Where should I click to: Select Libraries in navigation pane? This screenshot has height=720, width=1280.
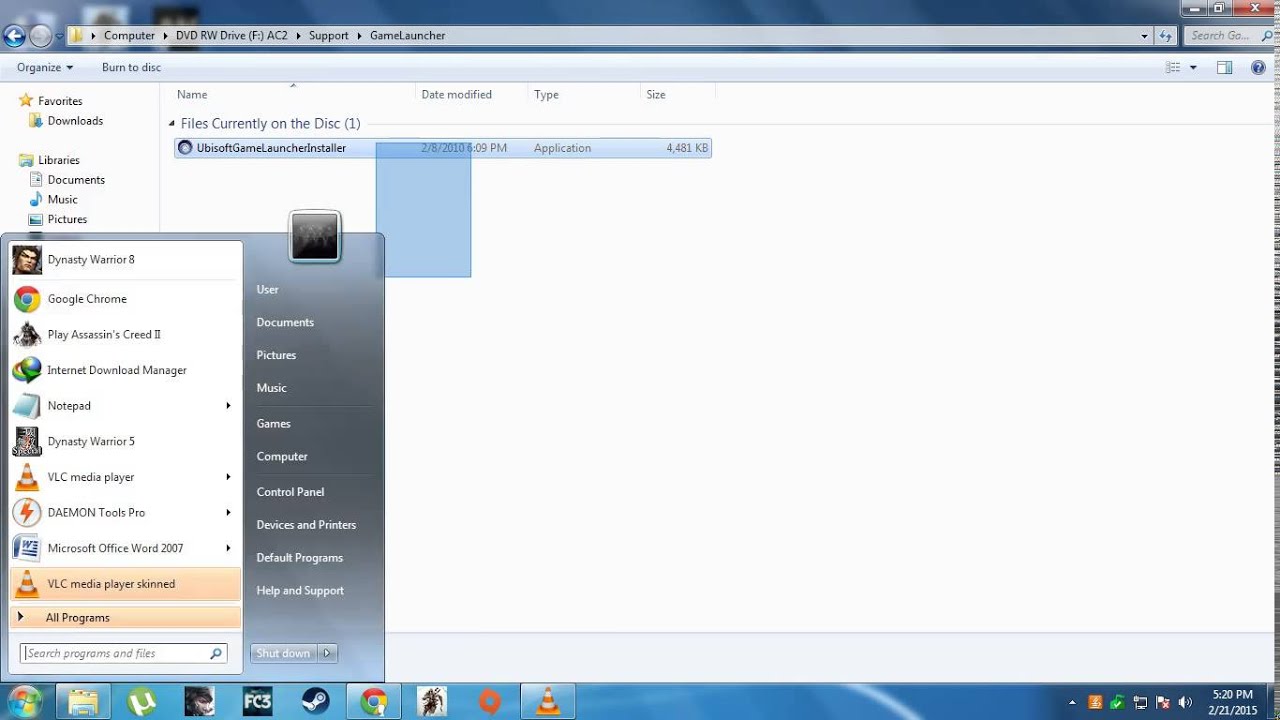[x=58, y=160]
